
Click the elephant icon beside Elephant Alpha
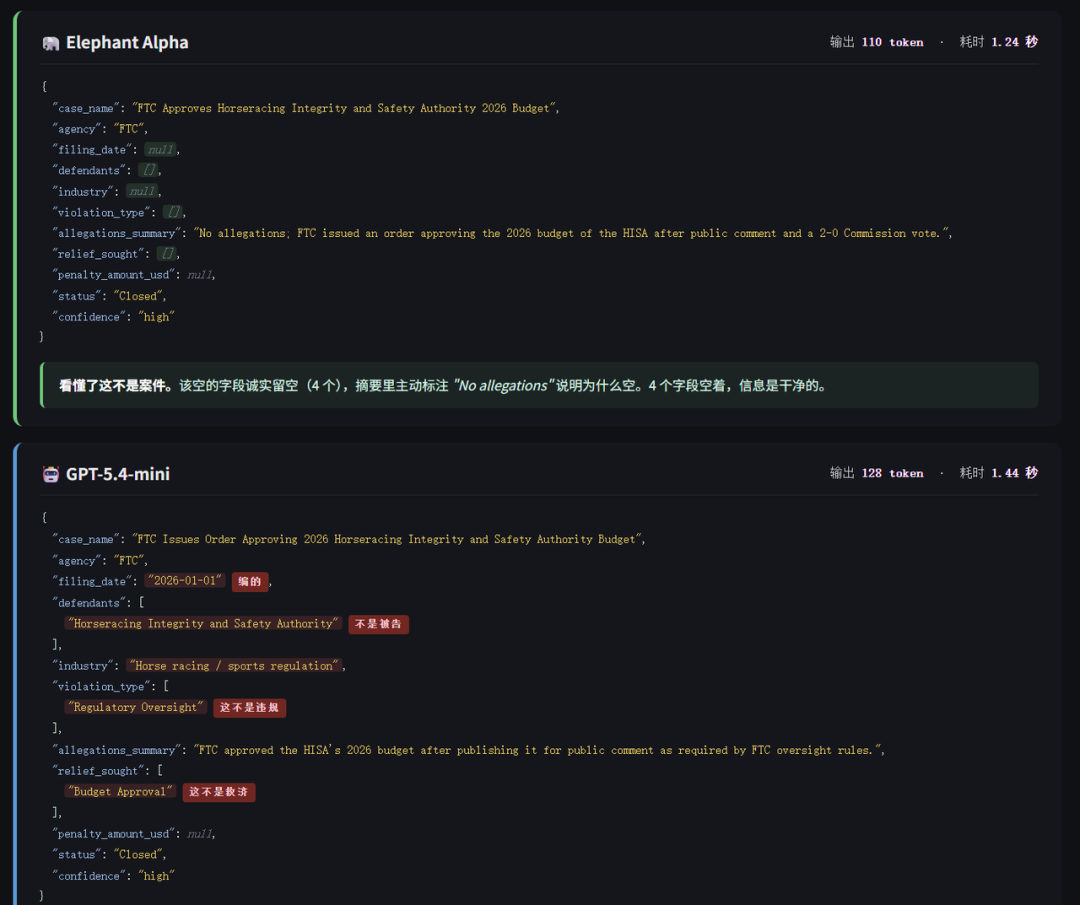[51, 43]
